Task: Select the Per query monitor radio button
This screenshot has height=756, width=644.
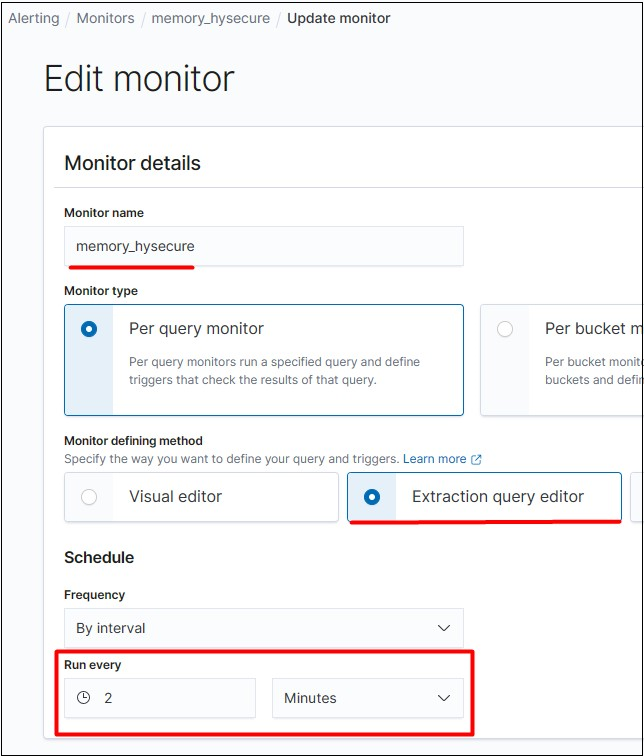Action: point(89,329)
